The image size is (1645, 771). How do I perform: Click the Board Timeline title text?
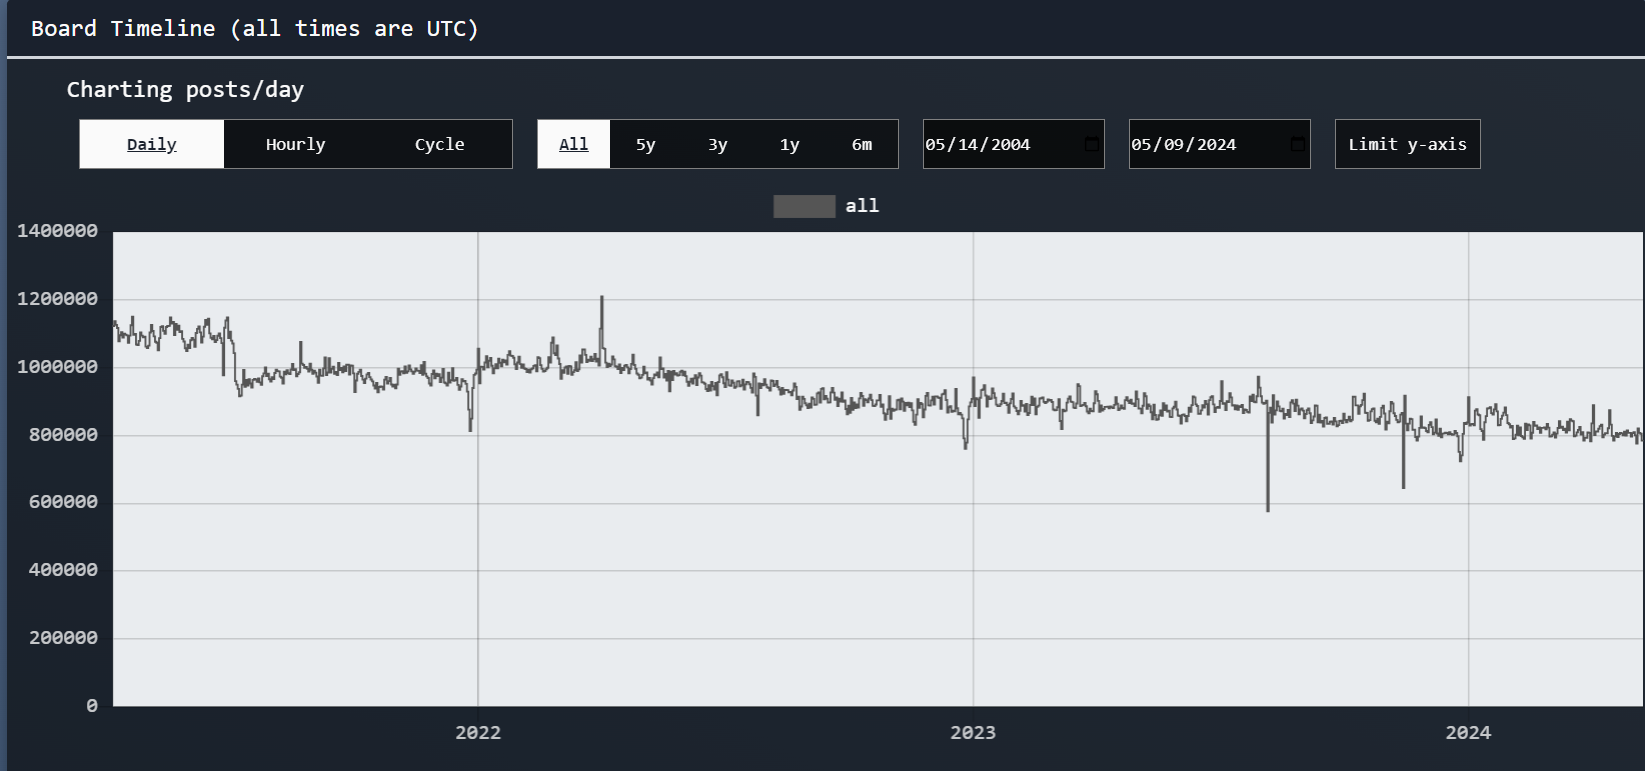point(255,29)
